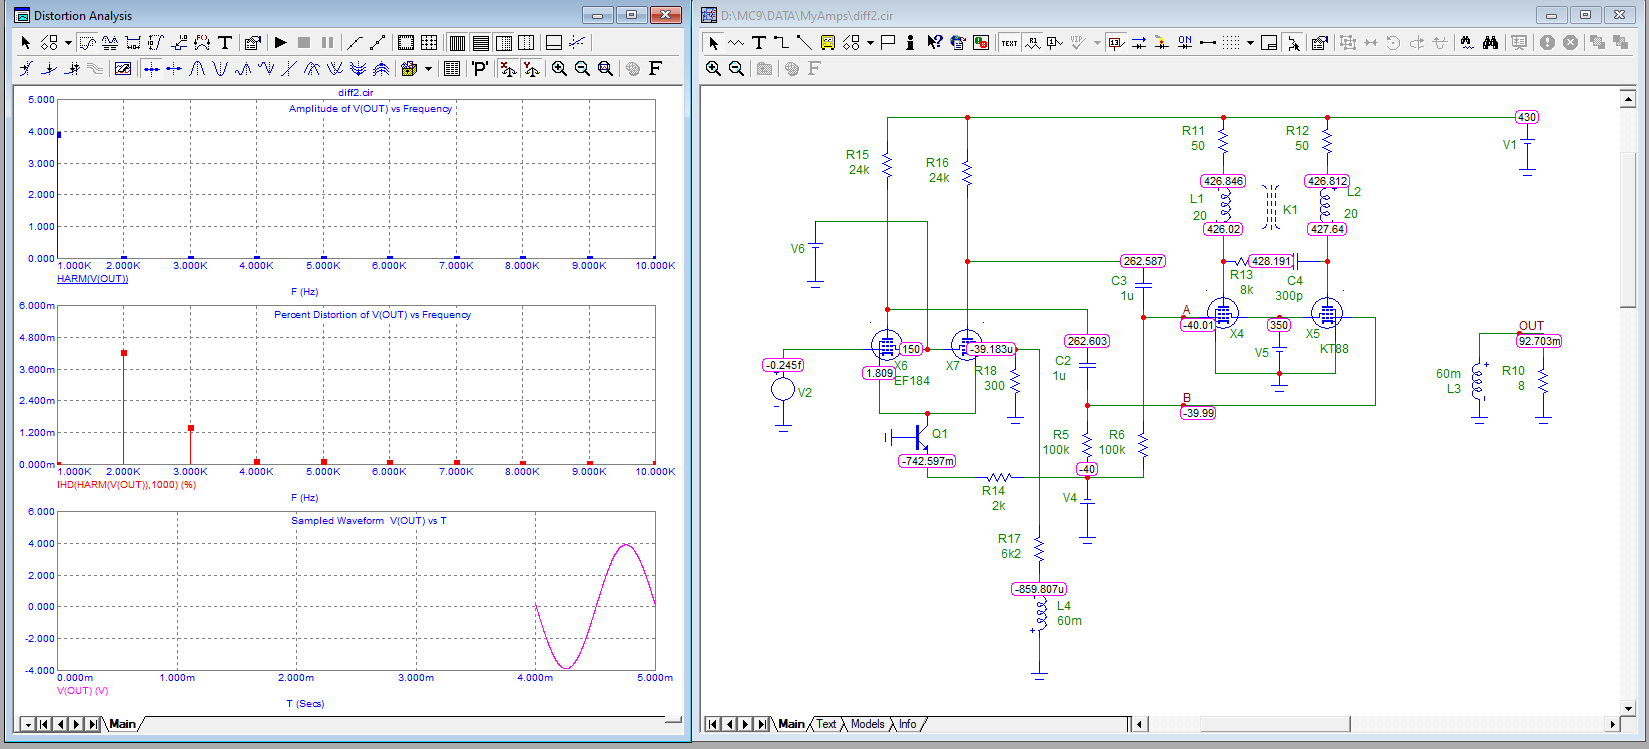Click the Help pointer question mark icon
The image size is (1649, 749).
click(x=934, y=43)
